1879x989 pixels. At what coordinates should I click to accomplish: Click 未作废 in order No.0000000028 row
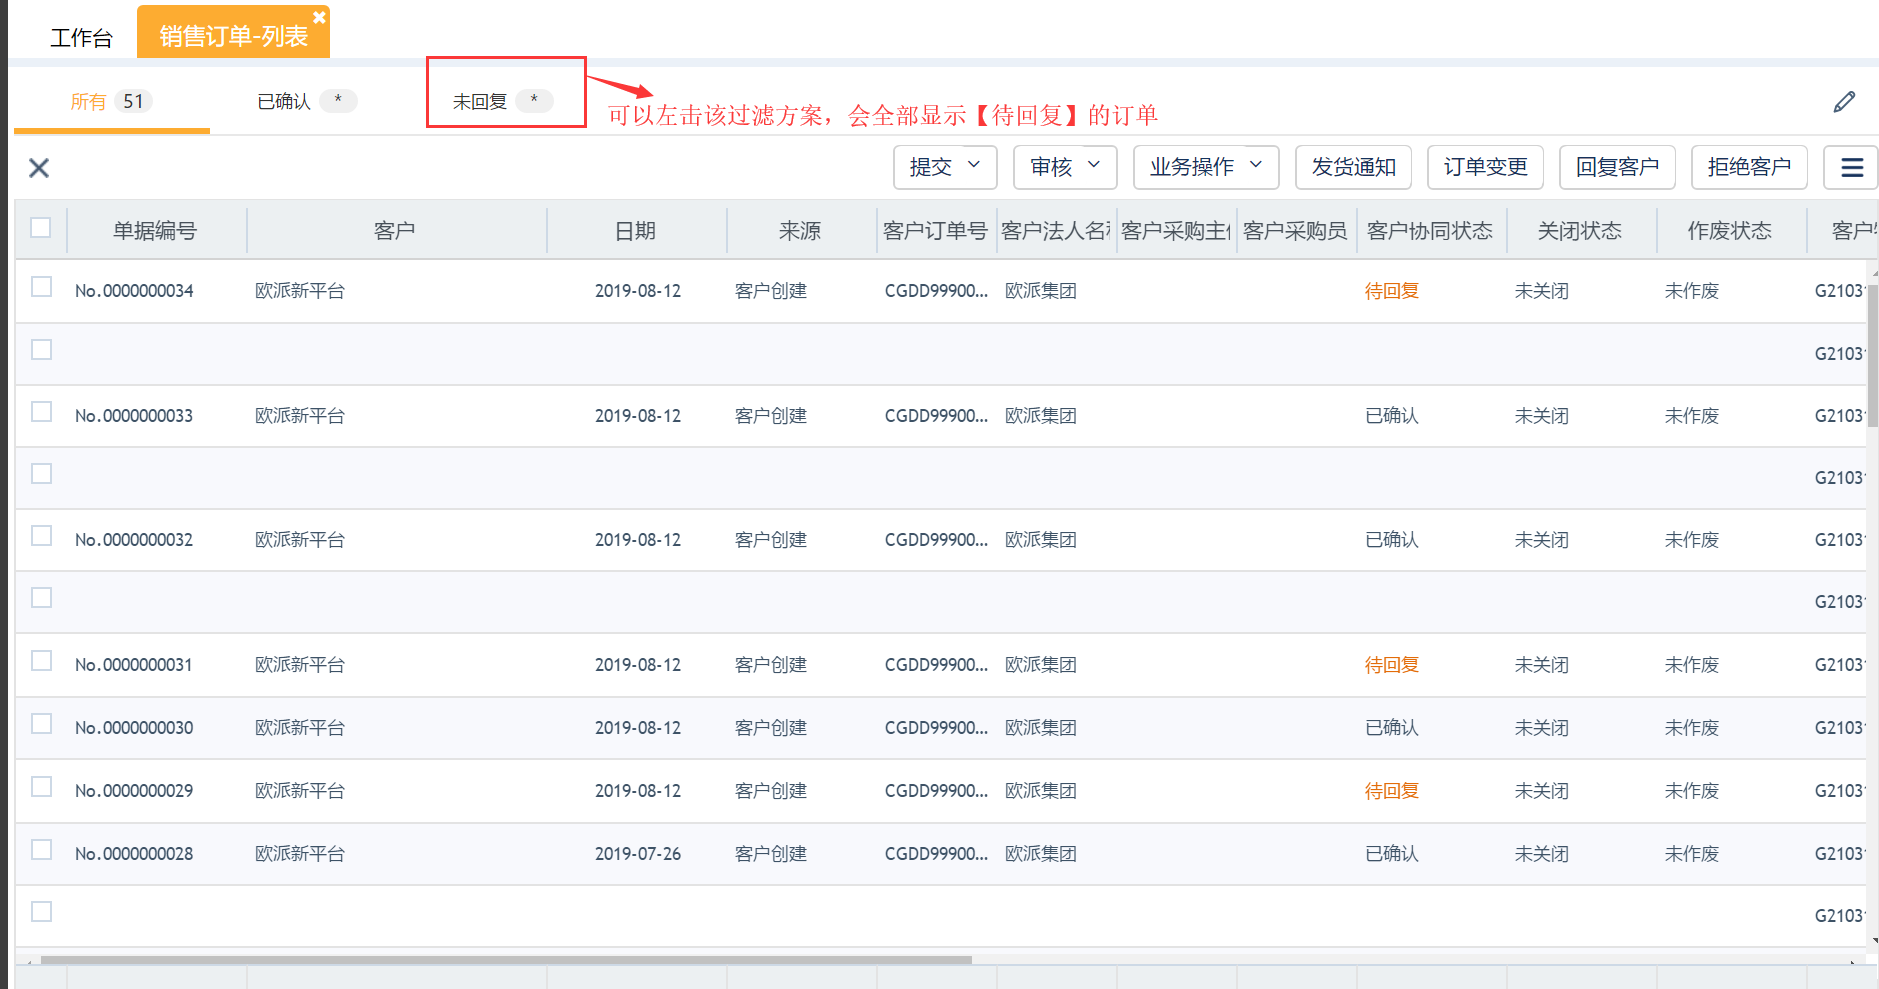tap(1692, 854)
